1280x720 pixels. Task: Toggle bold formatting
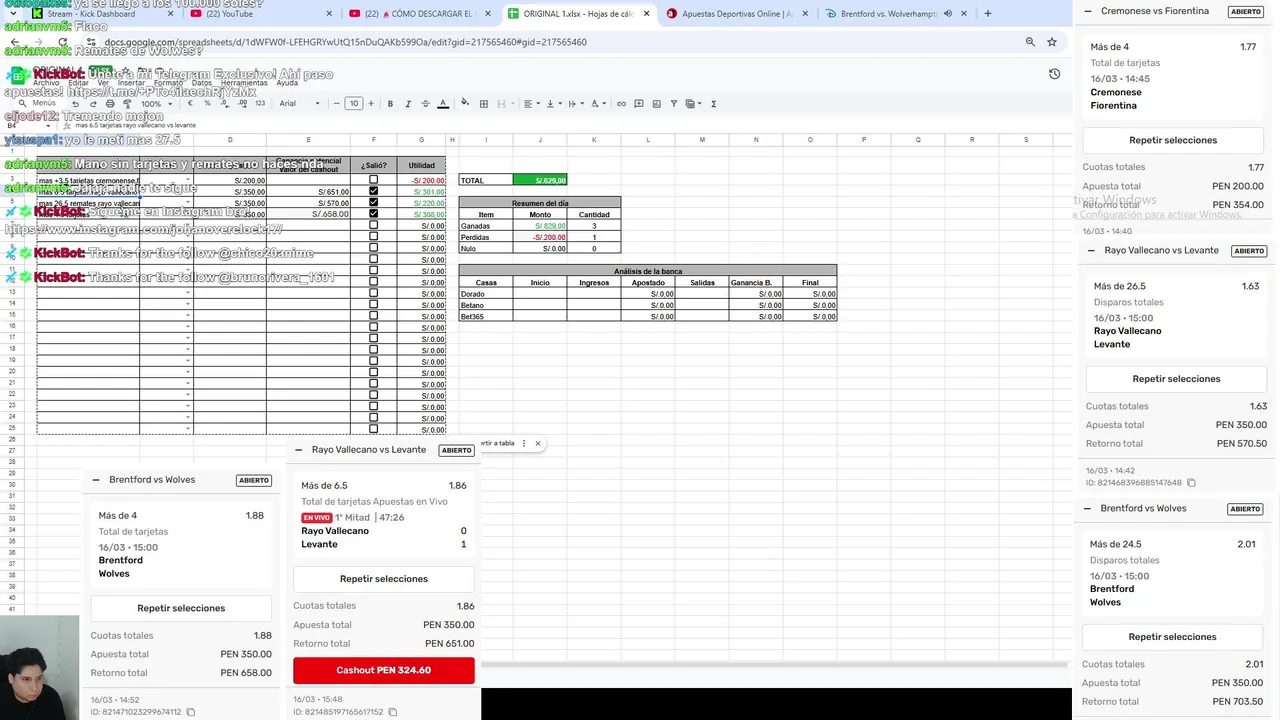pos(390,104)
